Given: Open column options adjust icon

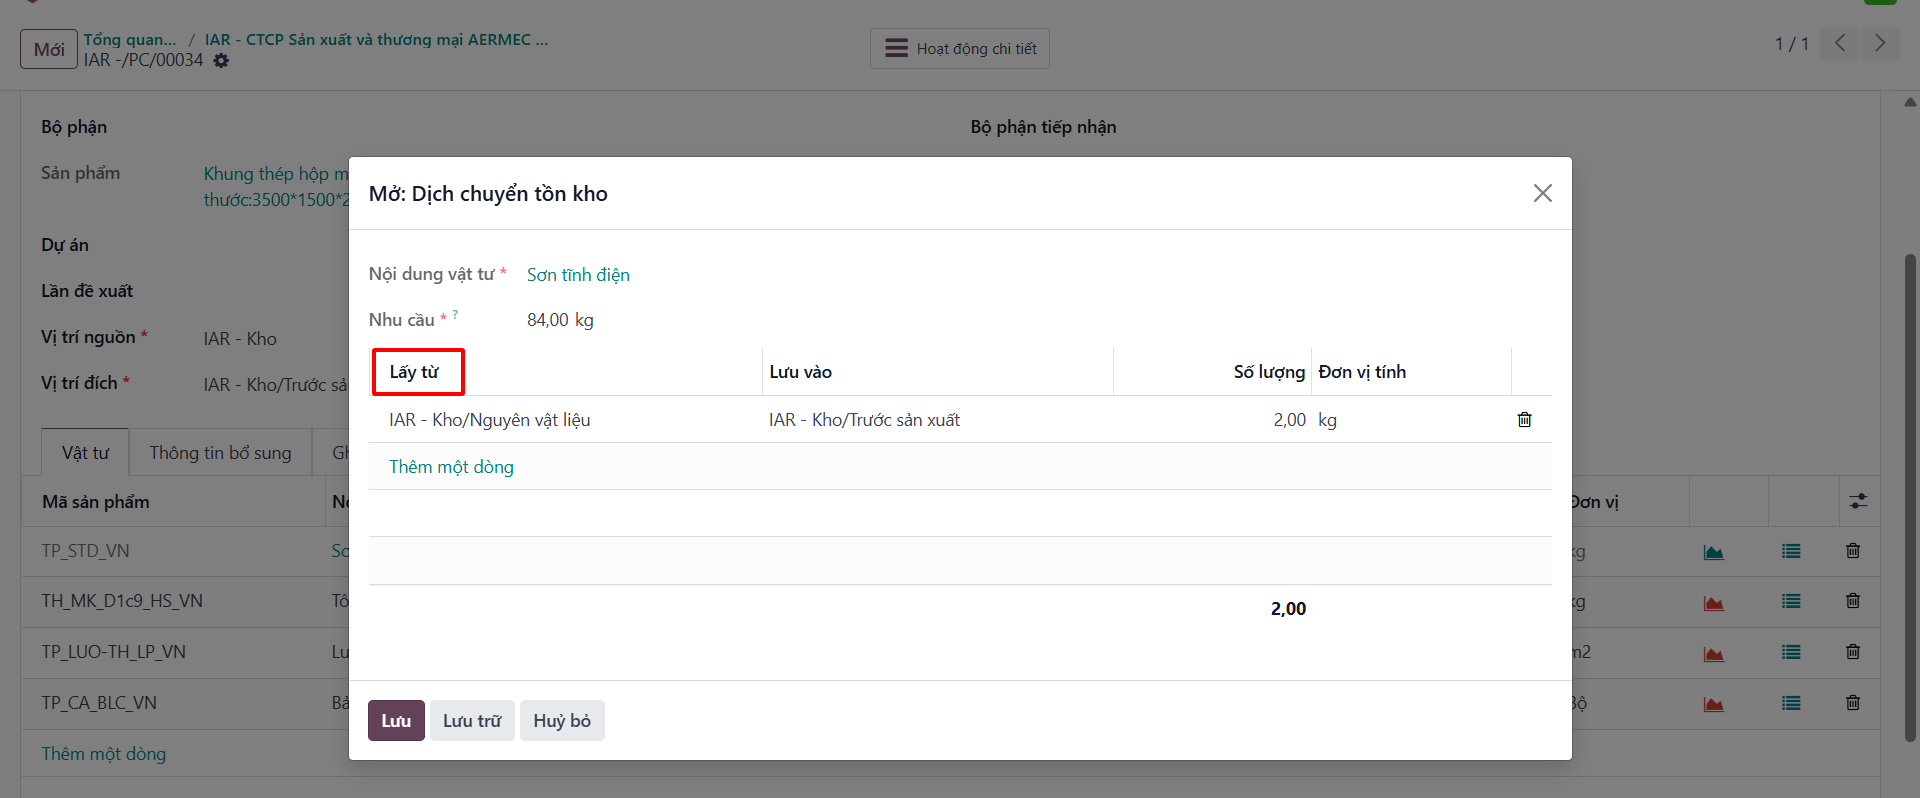Looking at the screenshot, I should pos(1858,502).
